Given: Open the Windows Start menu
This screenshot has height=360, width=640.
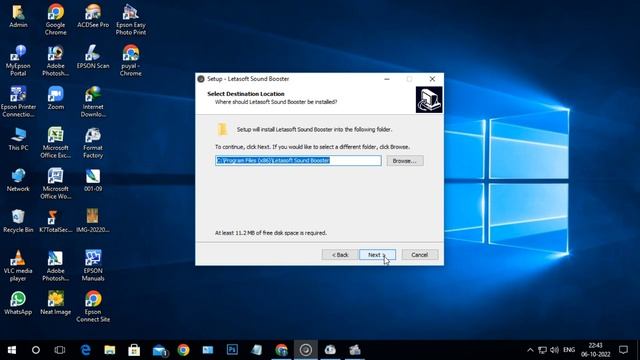Looking at the screenshot, I should click(12, 350).
